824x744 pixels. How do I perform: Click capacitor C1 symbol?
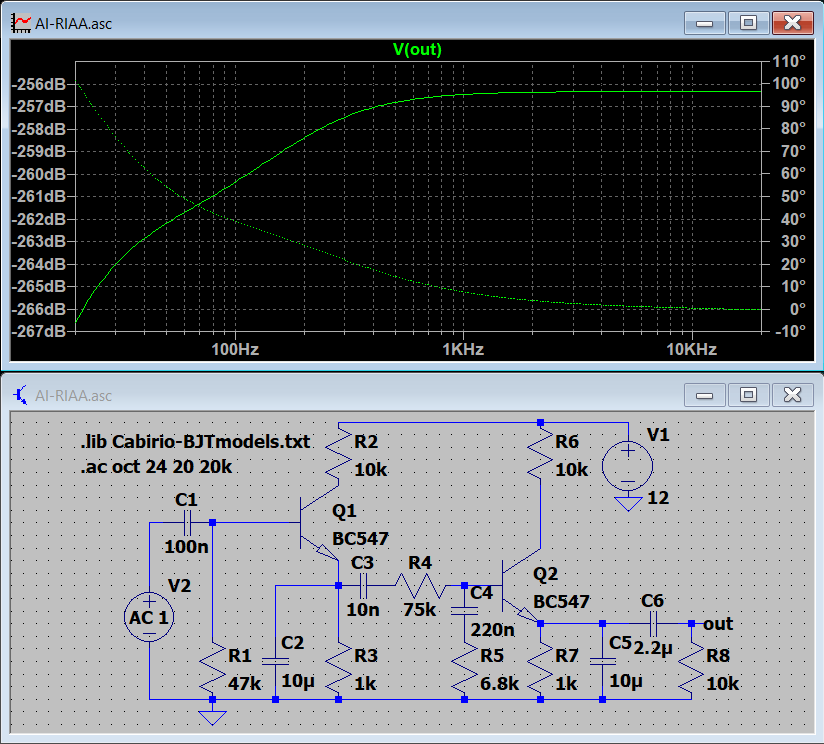(x=187, y=522)
